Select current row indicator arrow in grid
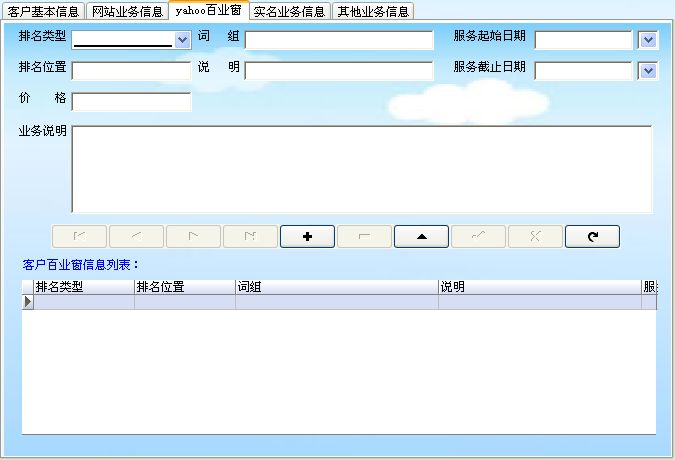The image size is (675, 460). [28, 302]
